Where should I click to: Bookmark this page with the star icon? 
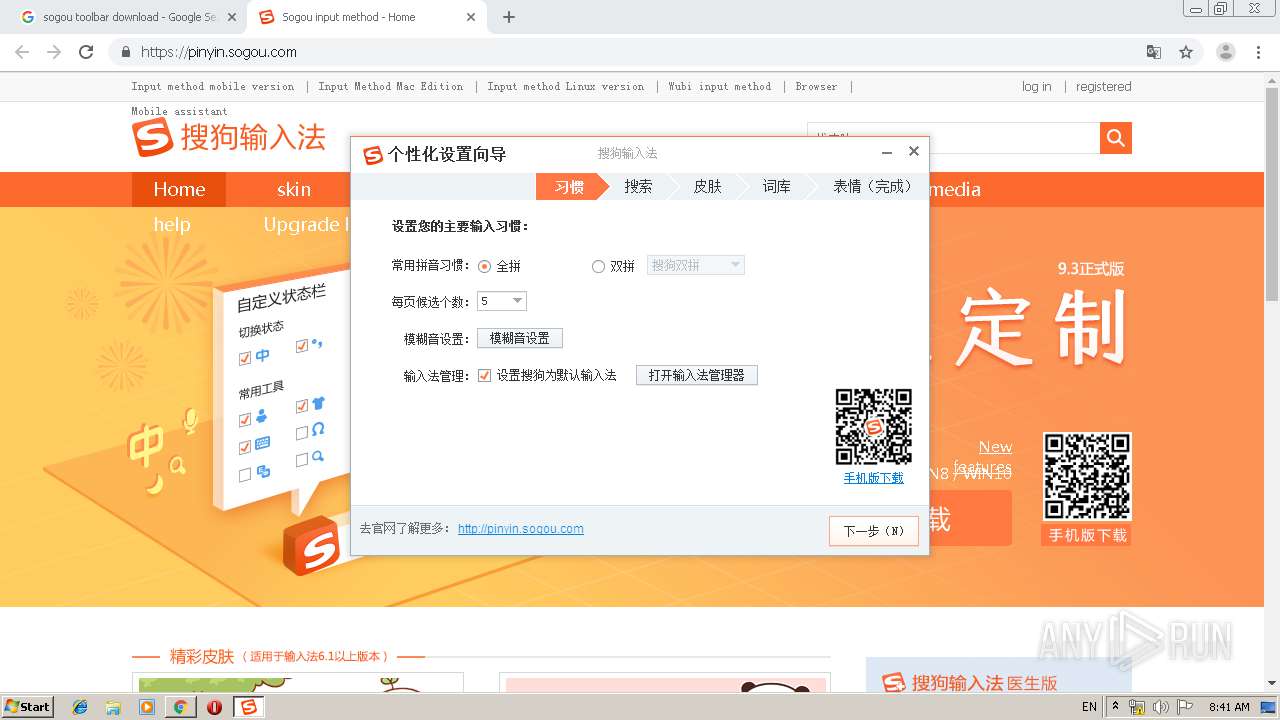click(1186, 52)
